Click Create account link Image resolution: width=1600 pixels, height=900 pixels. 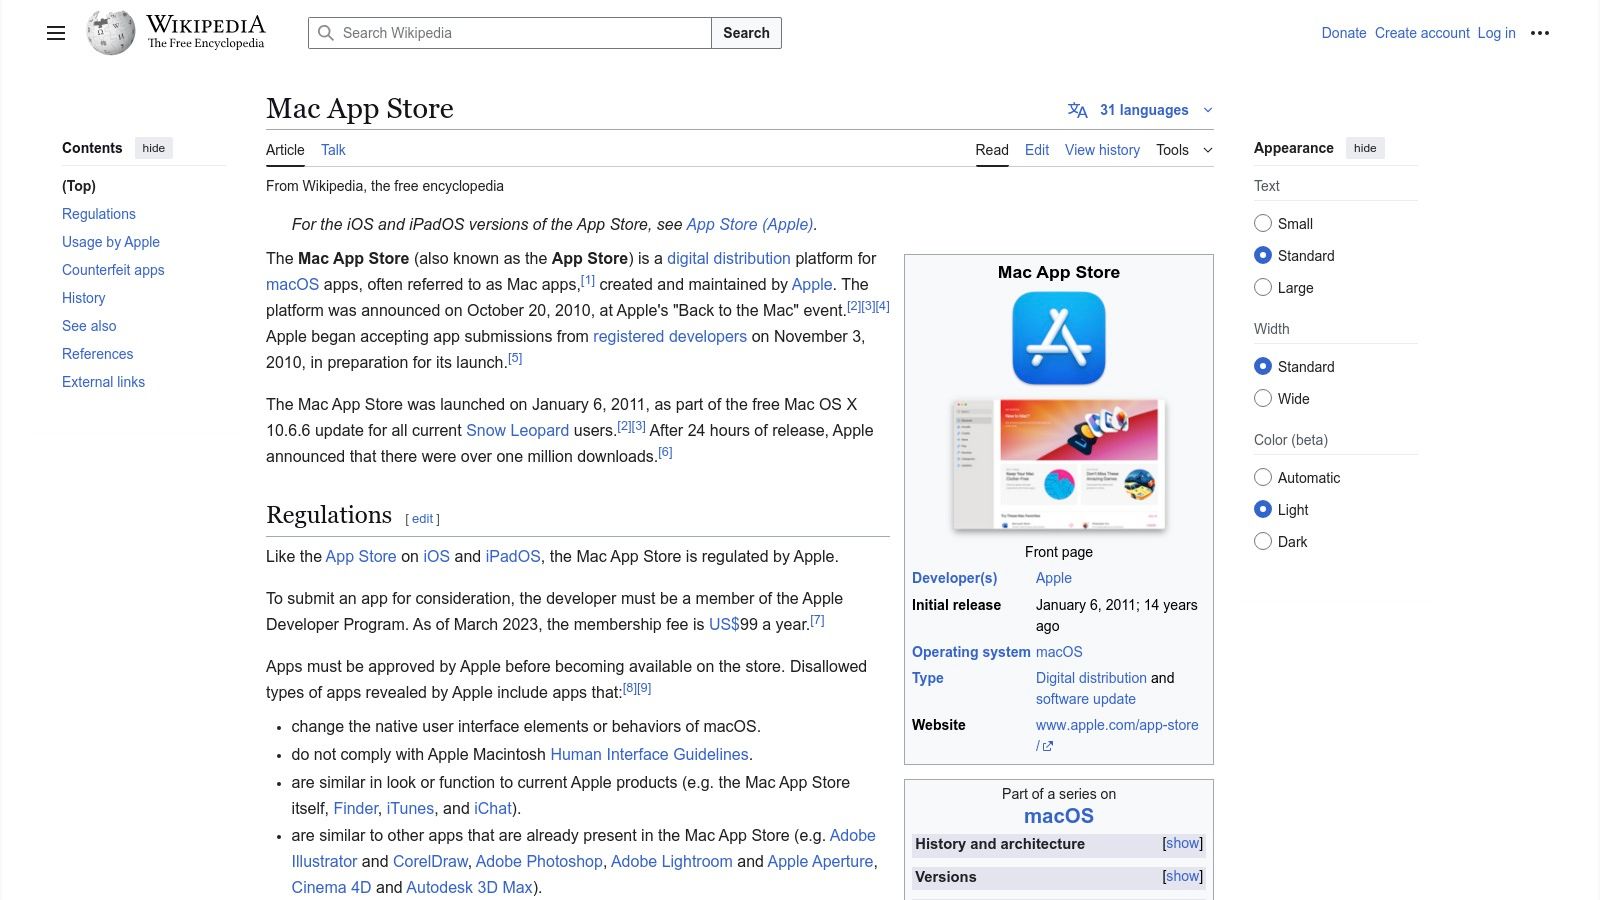point(1422,33)
